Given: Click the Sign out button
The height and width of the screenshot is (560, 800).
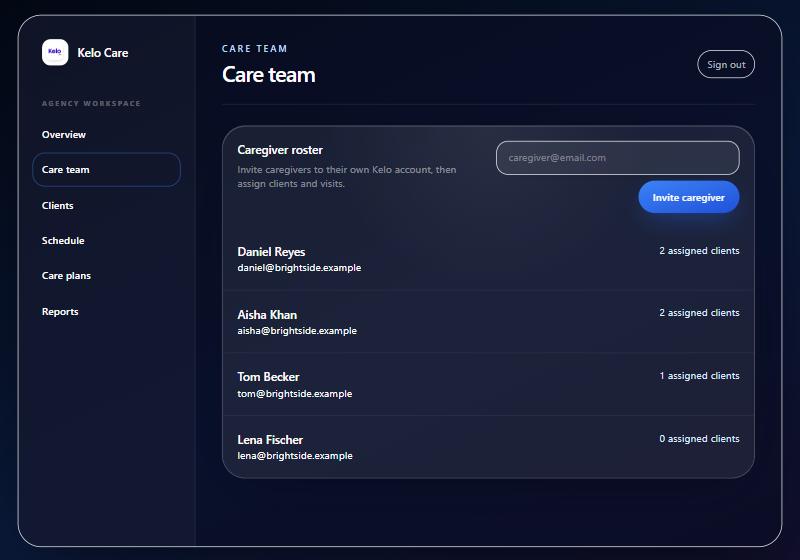Looking at the screenshot, I should point(726,64).
